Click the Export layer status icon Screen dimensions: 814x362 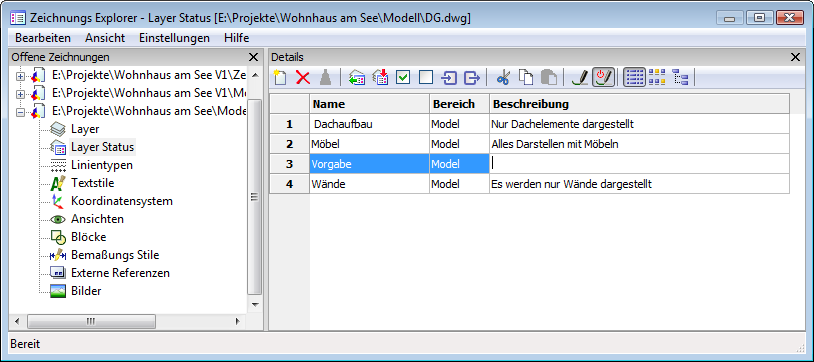pyautogui.click(x=471, y=78)
